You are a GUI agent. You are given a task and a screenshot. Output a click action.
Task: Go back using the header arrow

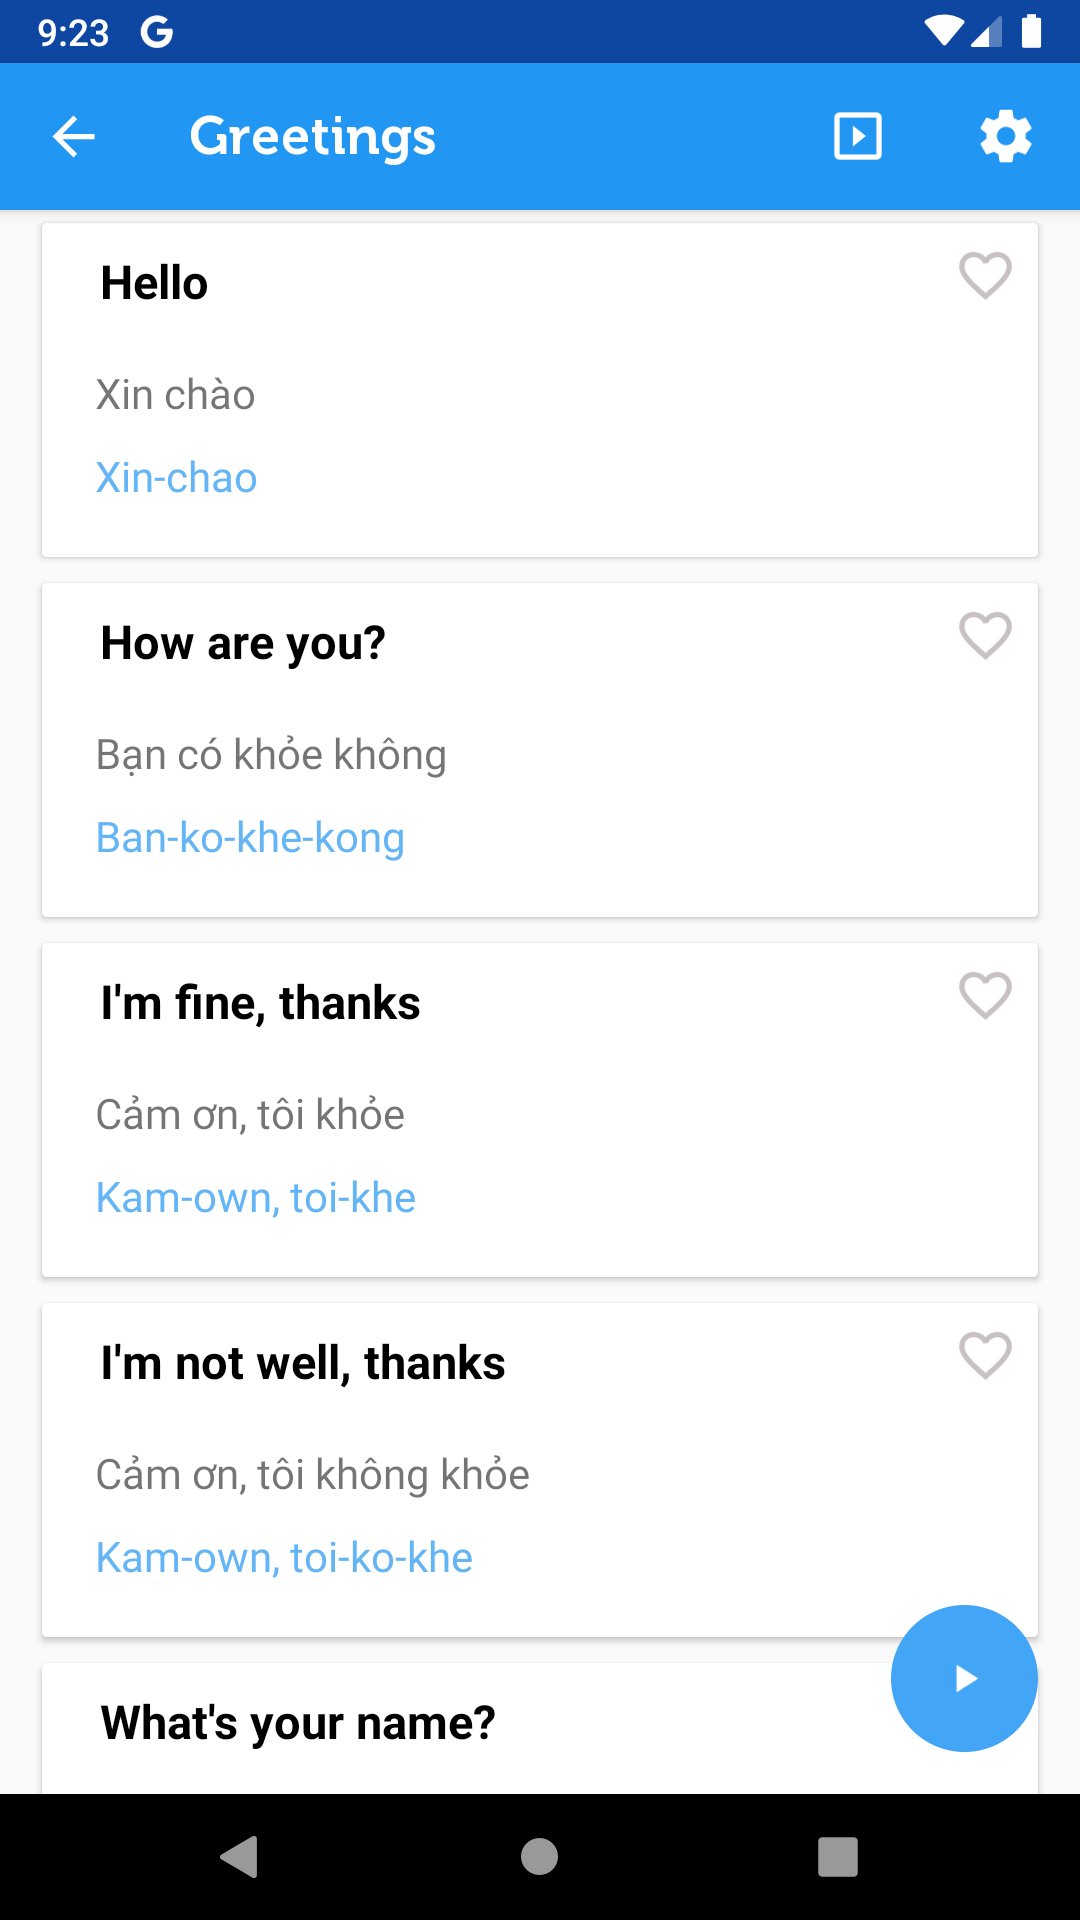click(74, 137)
